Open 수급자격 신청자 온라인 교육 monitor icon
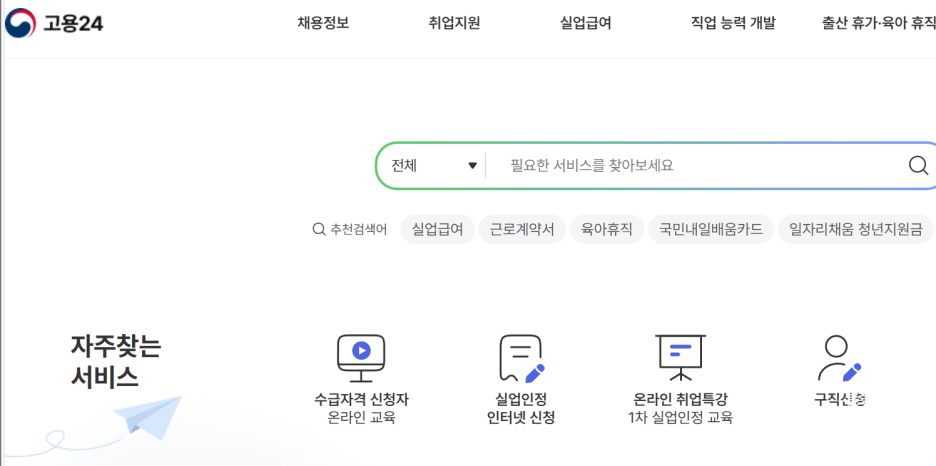 tap(361, 358)
